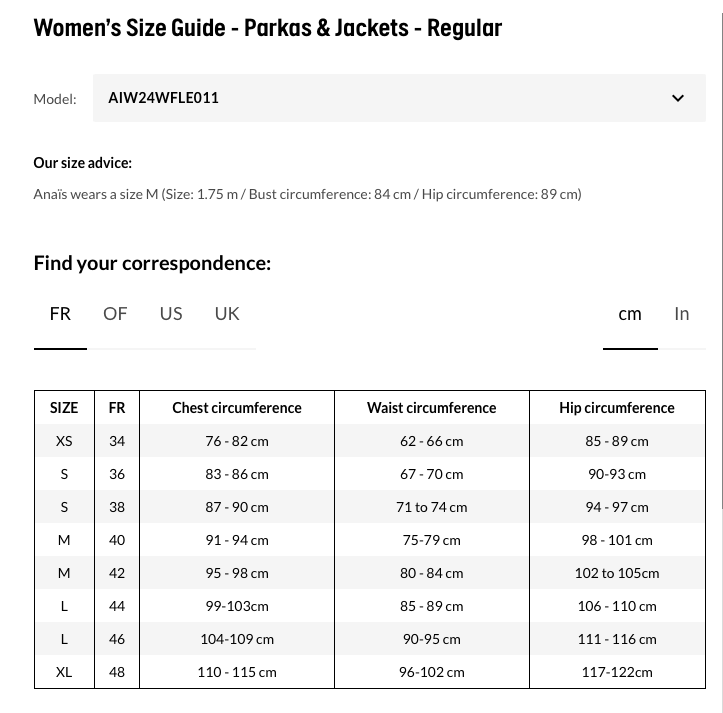The width and height of the screenshot is (723, 713).
Task: Click the Chest circumference column header
Action: 237,408
